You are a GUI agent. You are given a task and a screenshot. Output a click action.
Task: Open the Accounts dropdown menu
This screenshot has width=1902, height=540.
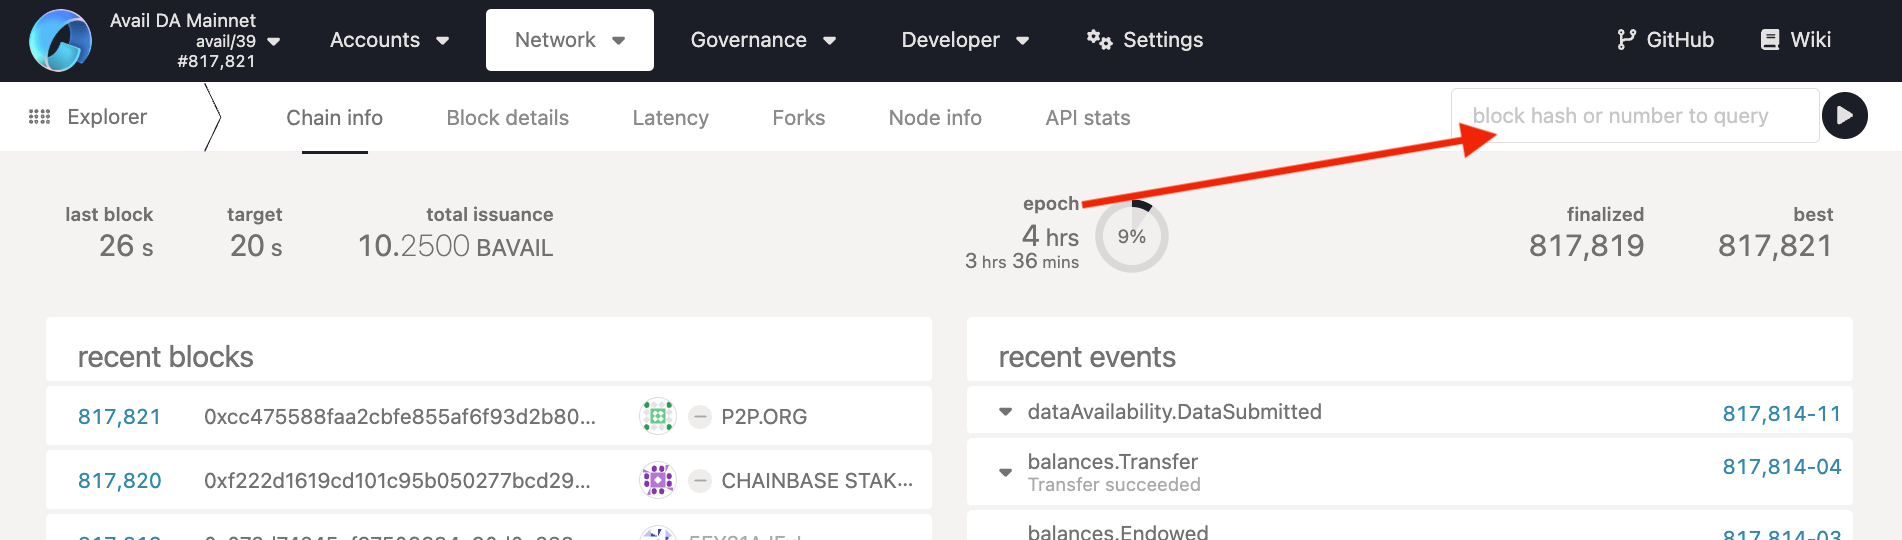389,40
